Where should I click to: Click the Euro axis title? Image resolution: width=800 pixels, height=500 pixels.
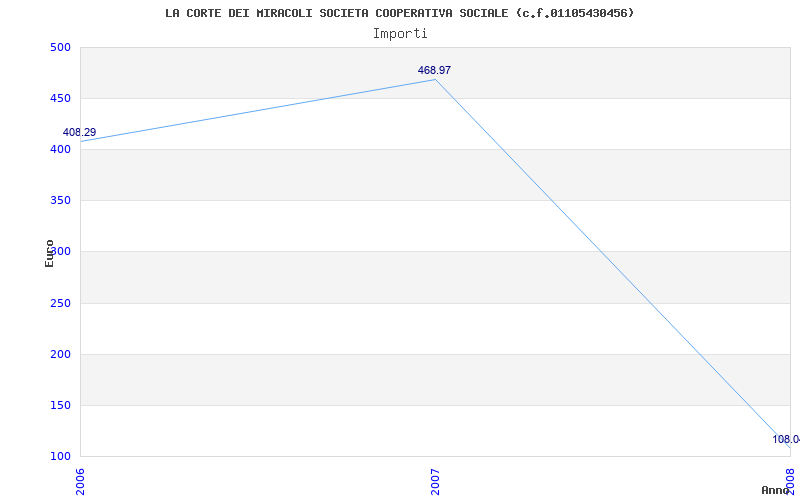[49, 253]
